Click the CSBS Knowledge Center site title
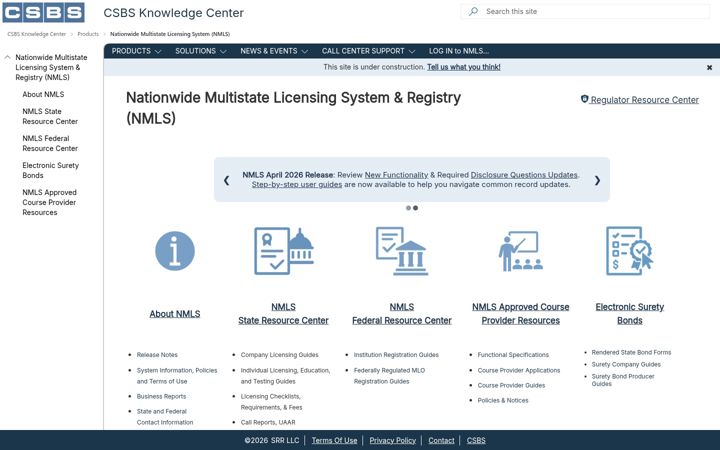The image size is (720, 450). pos(174,13)
